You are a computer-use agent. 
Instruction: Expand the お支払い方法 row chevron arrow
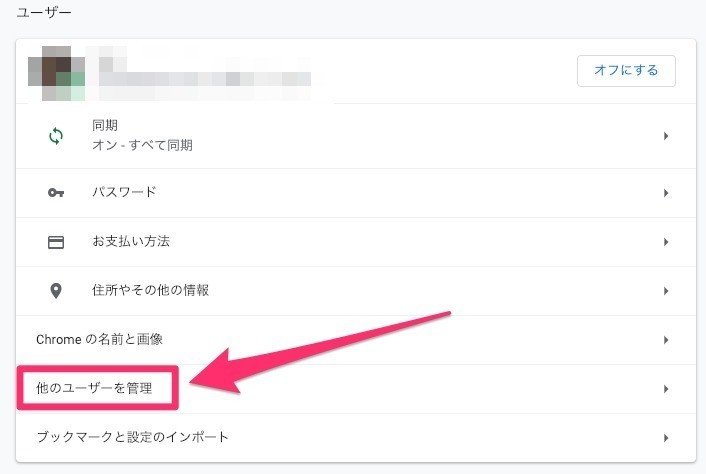666,242
